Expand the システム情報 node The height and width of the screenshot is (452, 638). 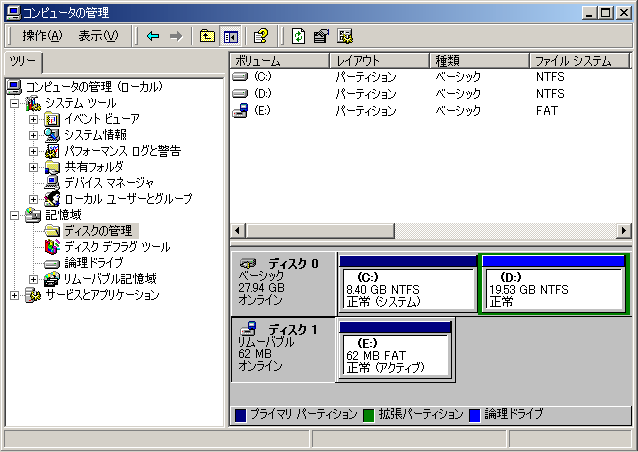tap(33, 135)
